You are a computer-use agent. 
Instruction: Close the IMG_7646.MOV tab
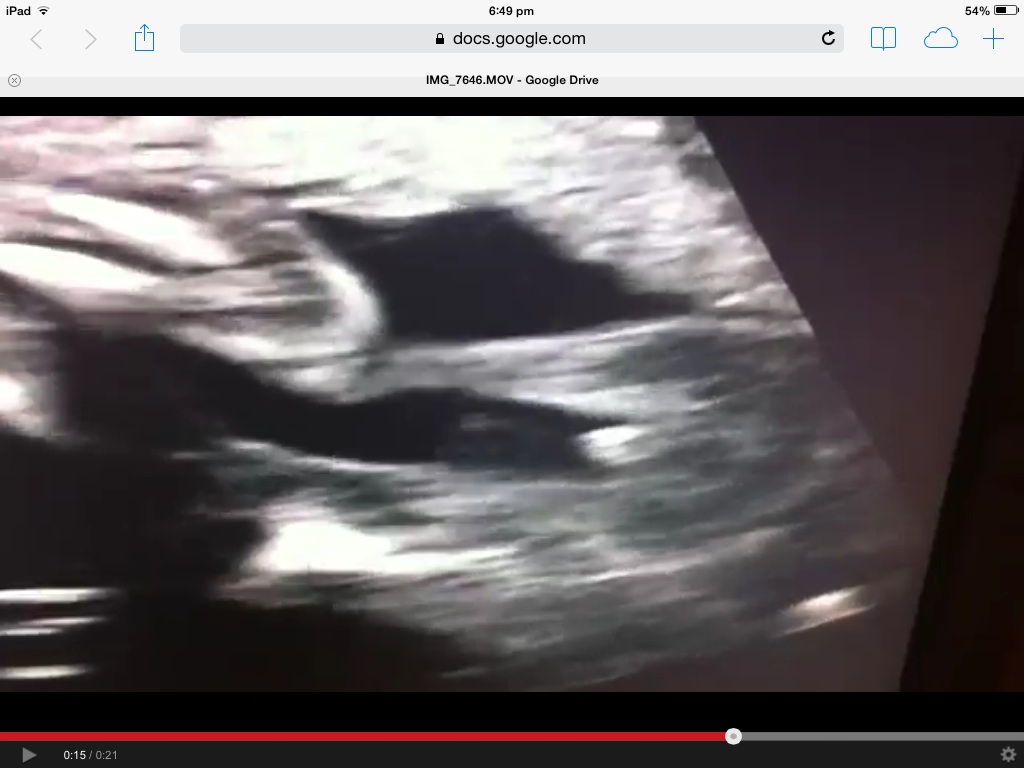click(x=14, y=80)
